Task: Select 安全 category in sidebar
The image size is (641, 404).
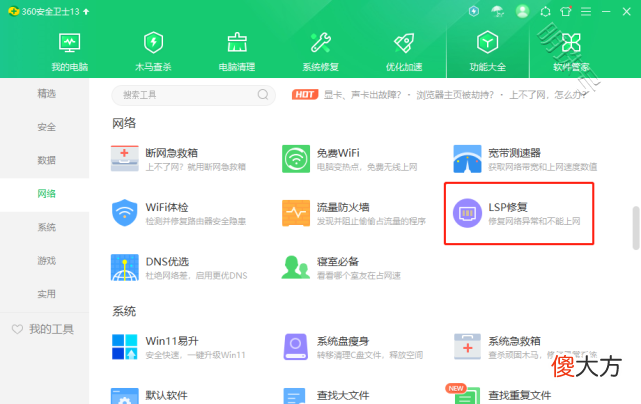Action: click(x=45, y=127)
